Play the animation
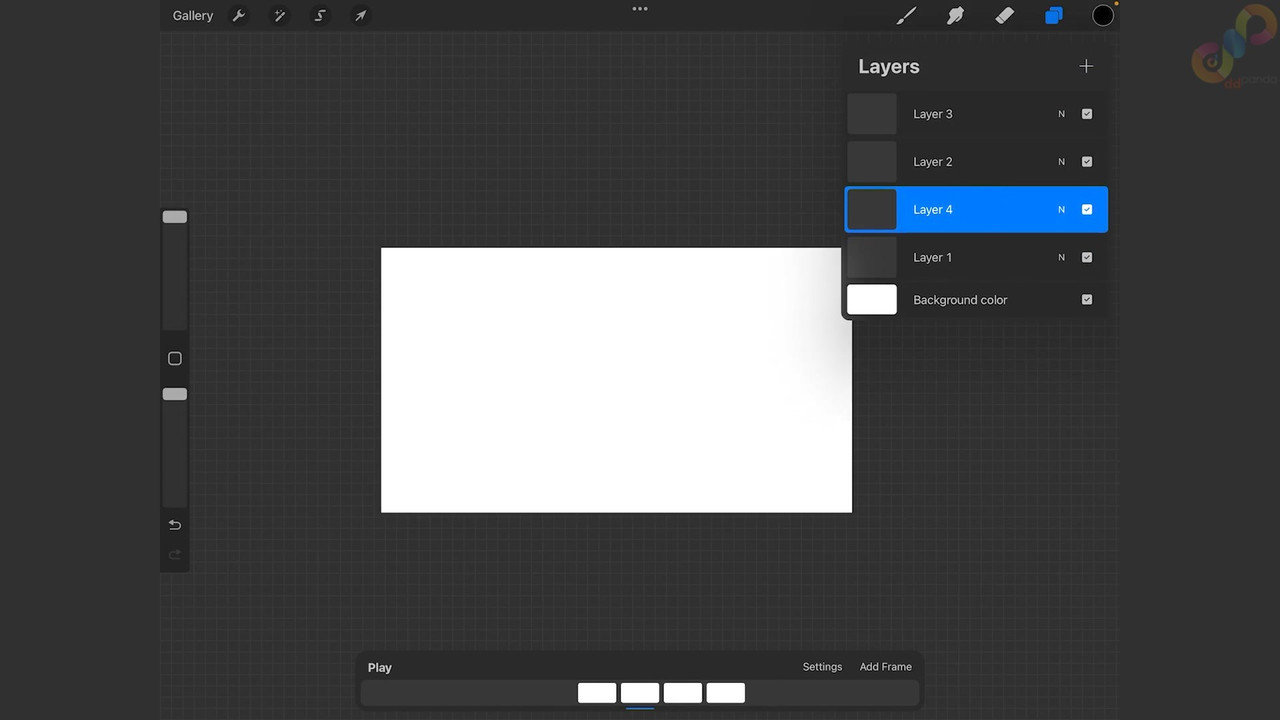Screen dimensions: 1280x720 coord(380,667)
